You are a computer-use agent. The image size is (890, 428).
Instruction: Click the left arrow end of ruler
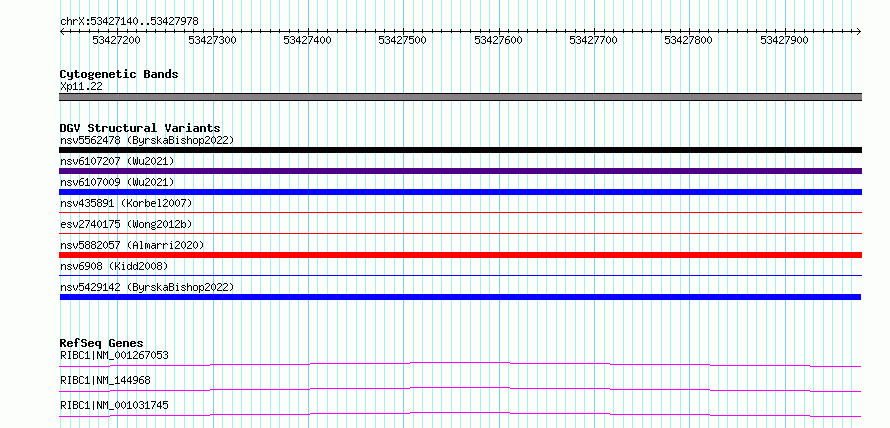[x=62, y=31]
